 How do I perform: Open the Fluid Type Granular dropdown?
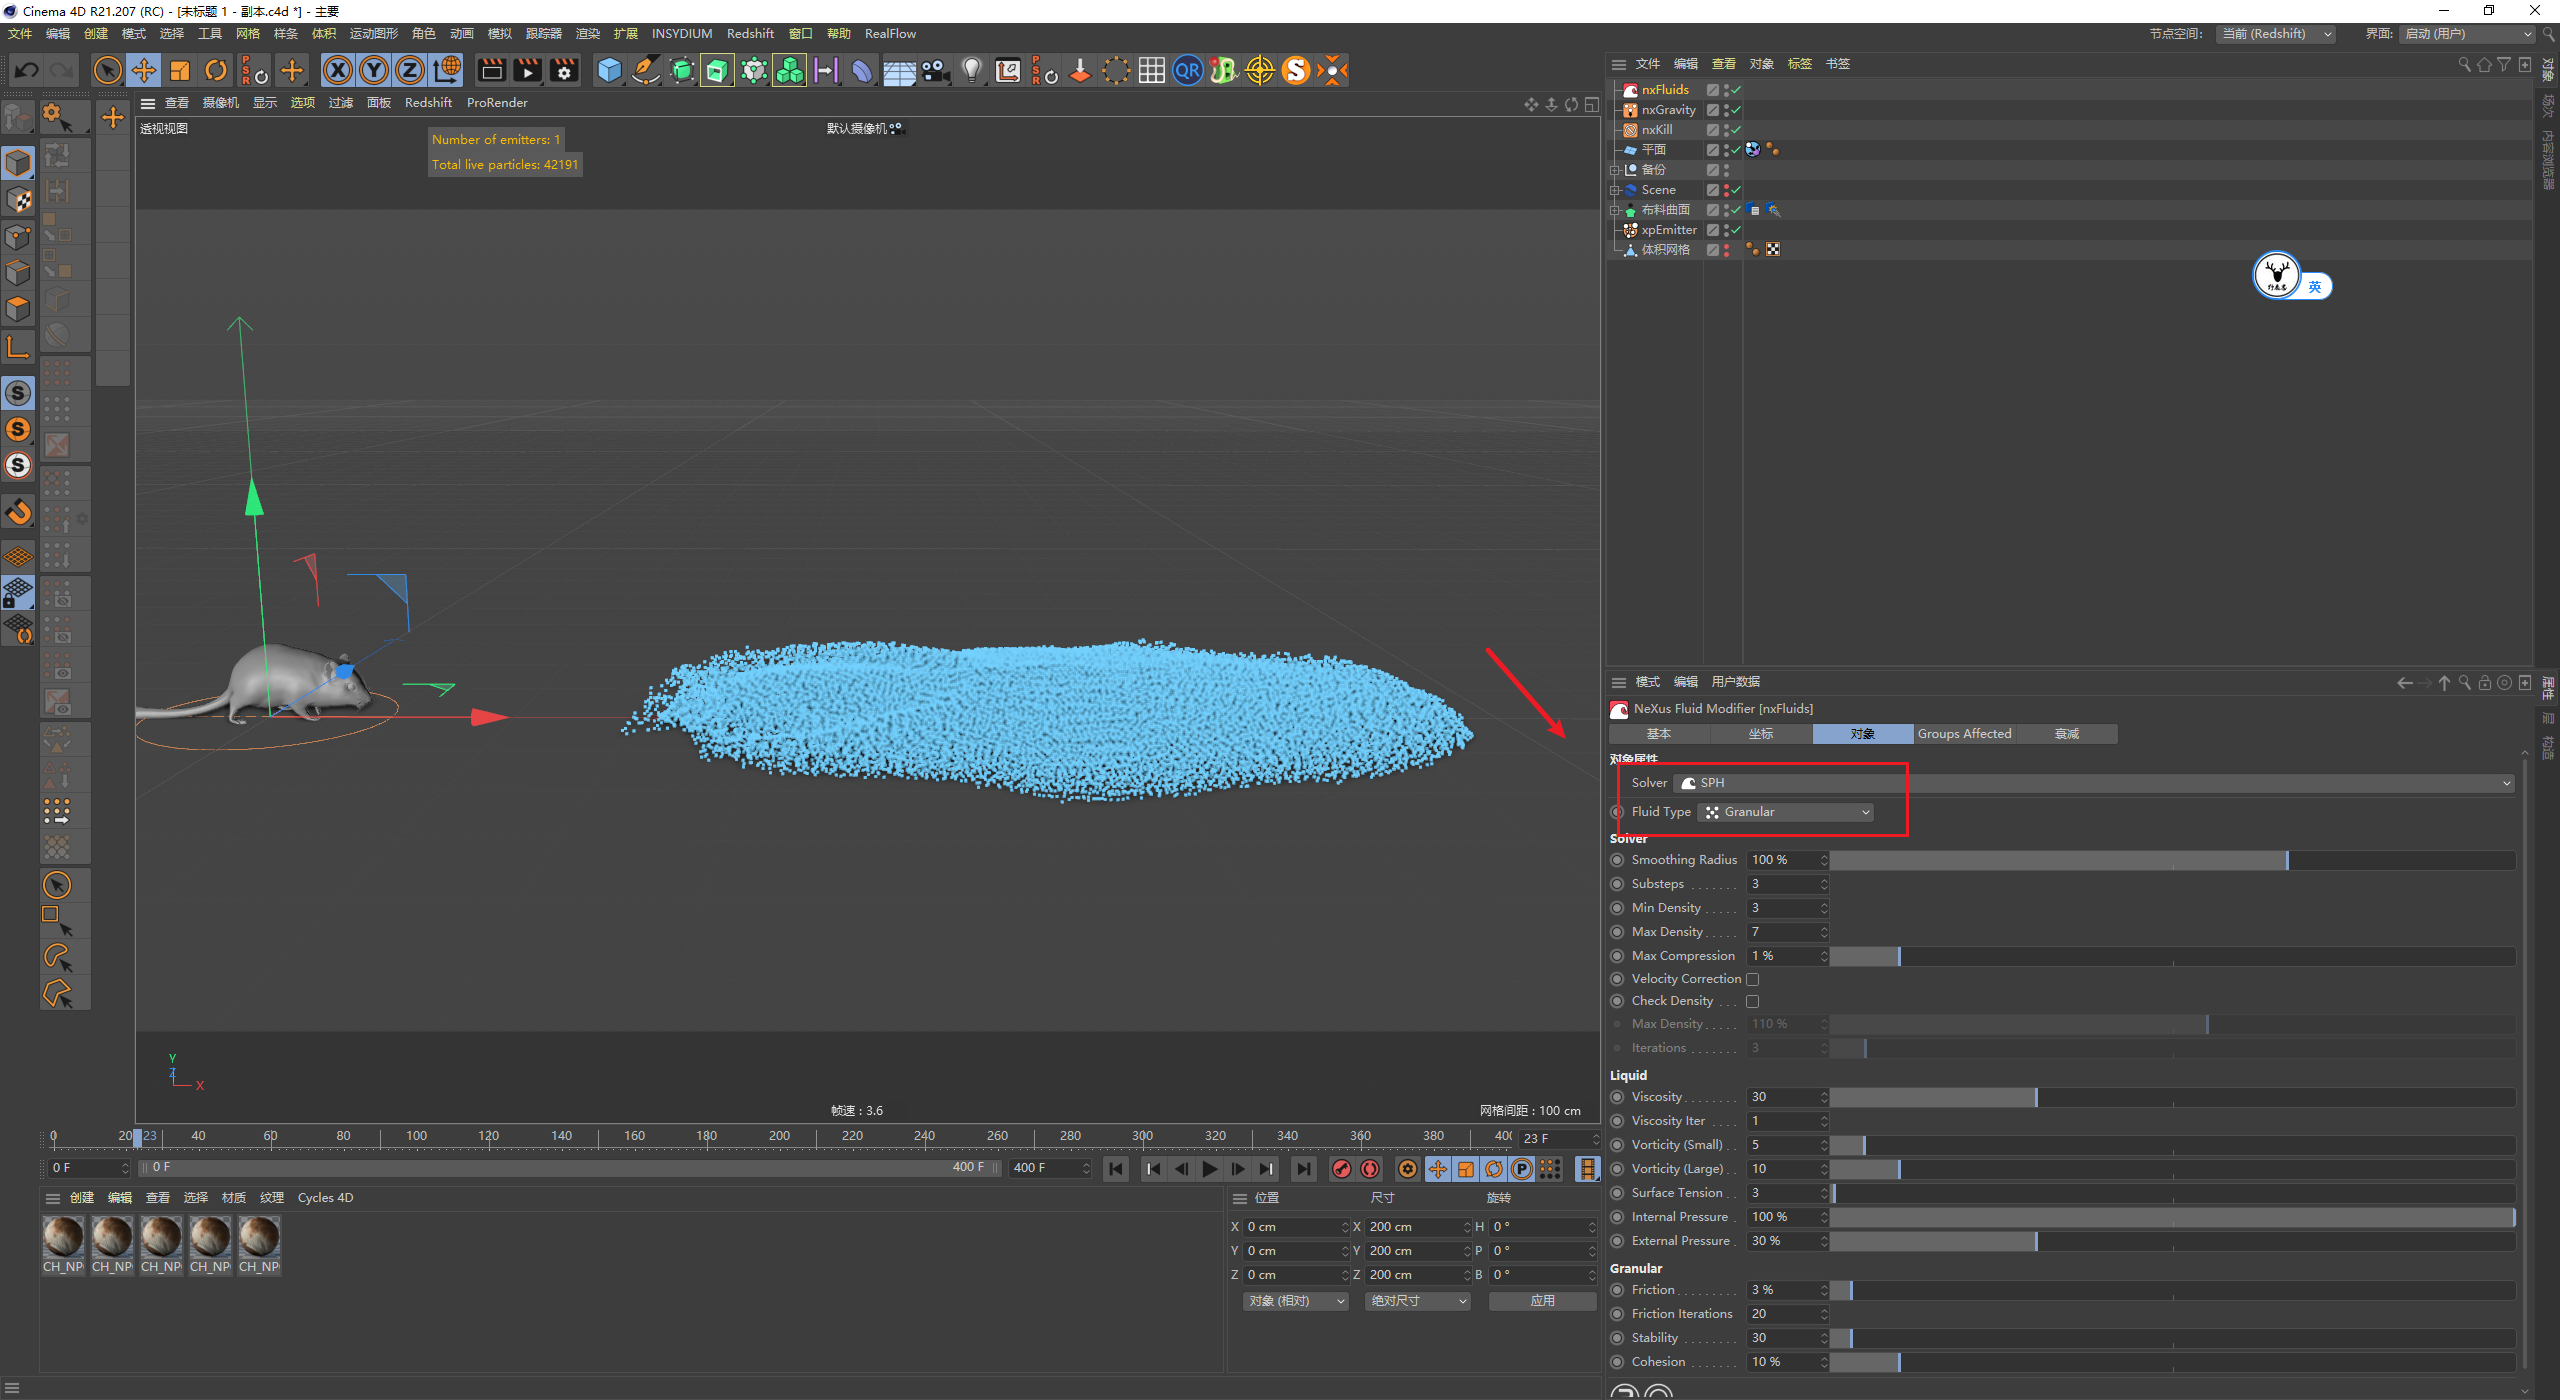click(x=1786, y=812)
